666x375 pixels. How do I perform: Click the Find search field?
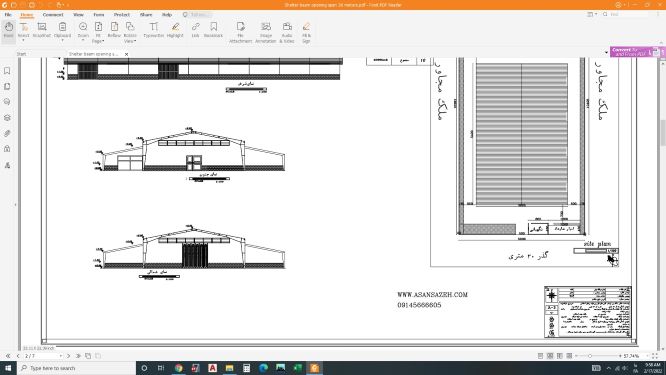point(629,14)
